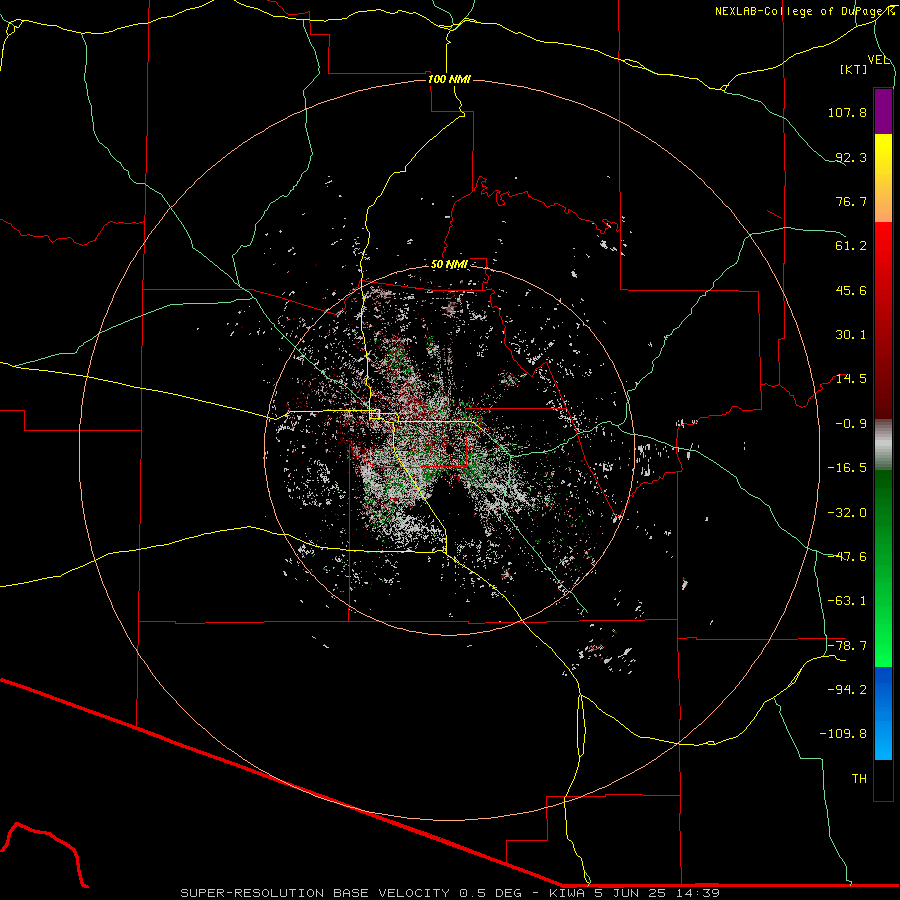Click the TH legend label
Image resolution: width=900 pixels, height=900 pixels.
(x=859, y=779)
